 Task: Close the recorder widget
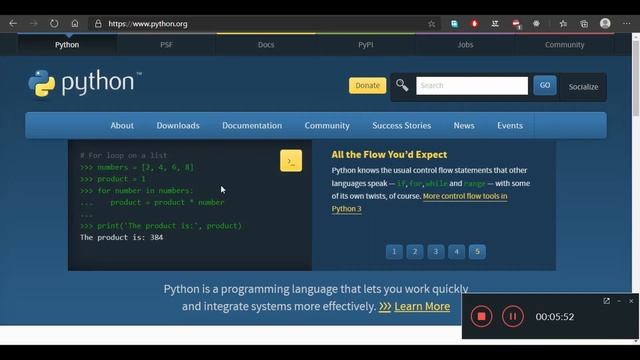(631, 301)
